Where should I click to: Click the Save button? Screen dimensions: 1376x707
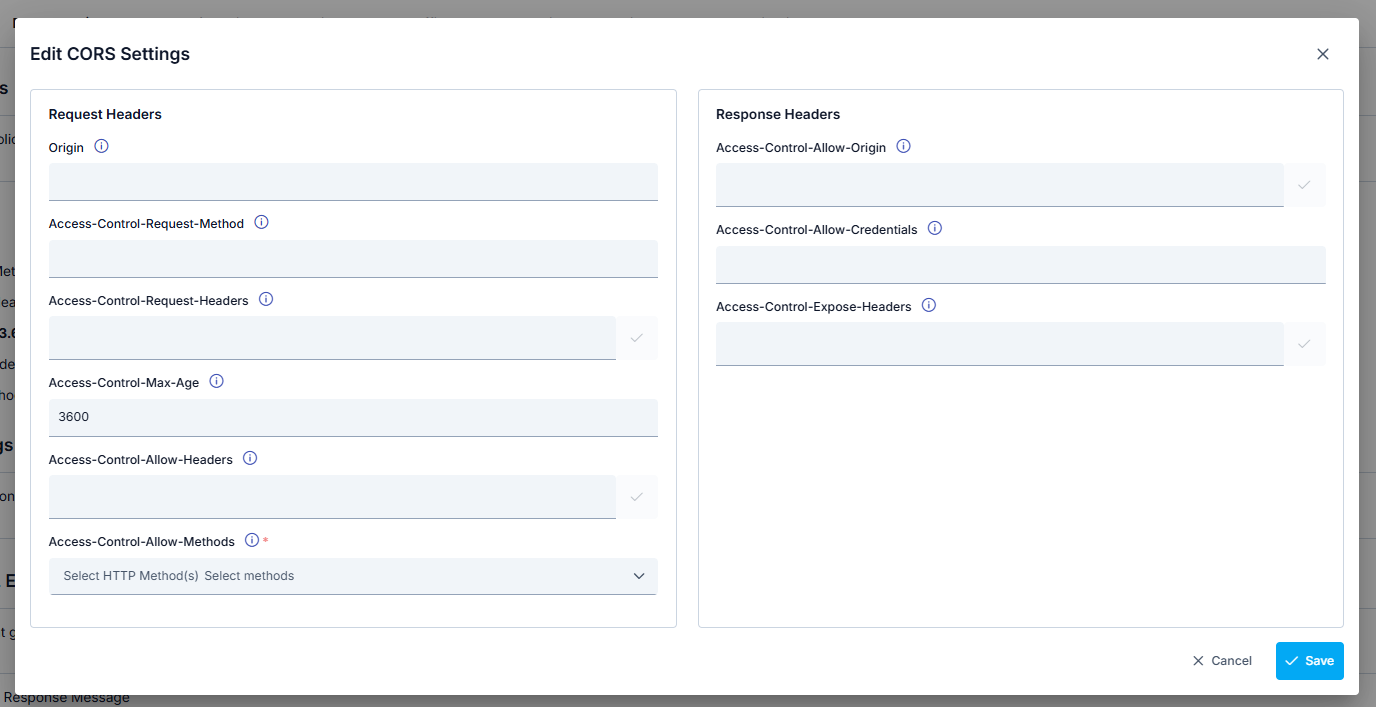pos(1309,661)
